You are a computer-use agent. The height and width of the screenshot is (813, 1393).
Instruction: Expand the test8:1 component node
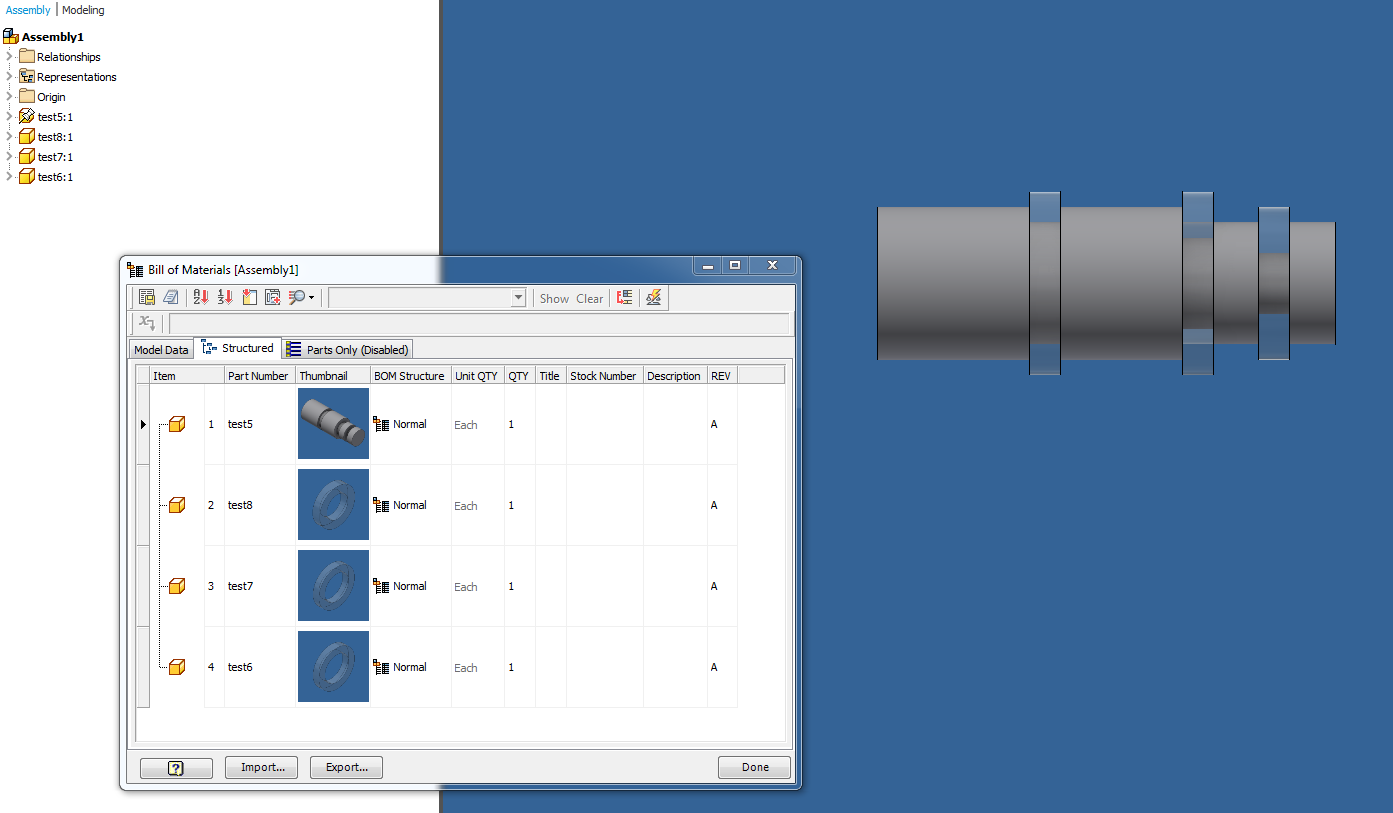pos(9,136)
